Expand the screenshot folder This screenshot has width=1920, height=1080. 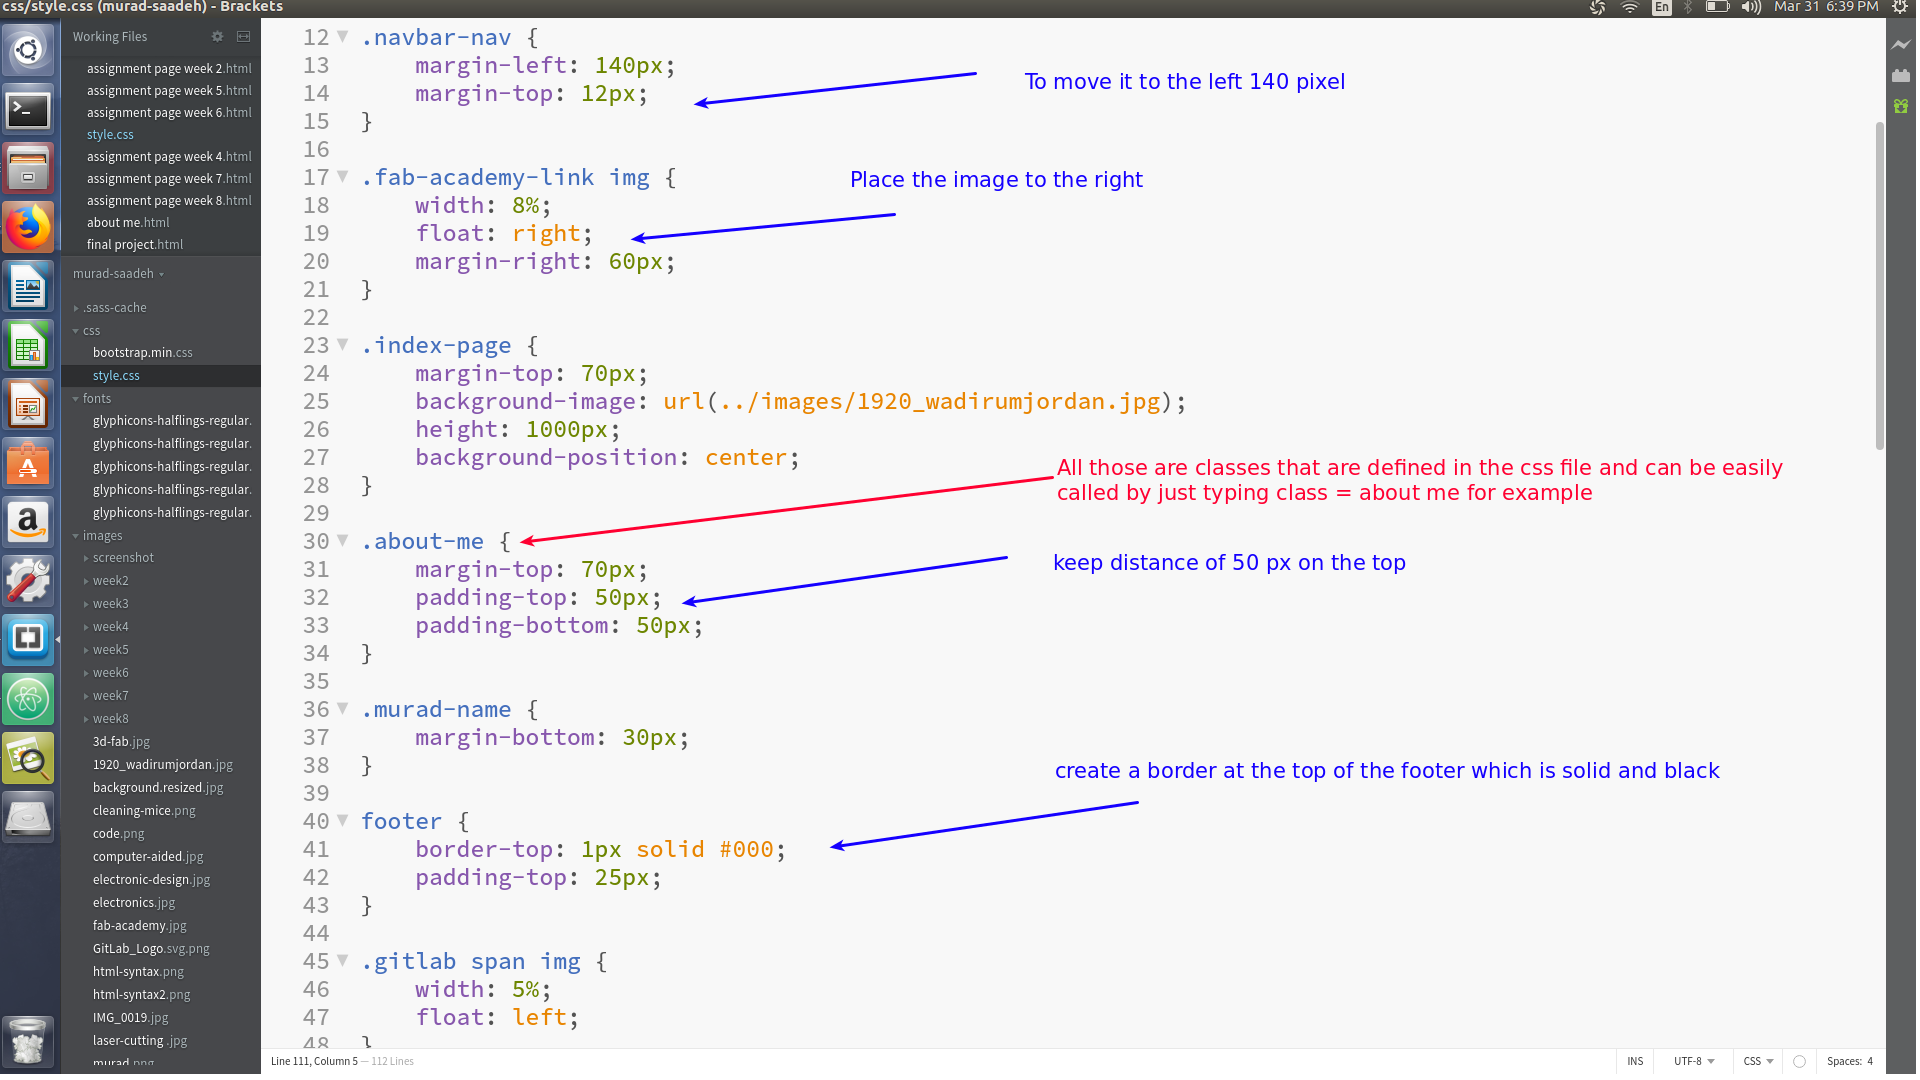coord(86,558)
